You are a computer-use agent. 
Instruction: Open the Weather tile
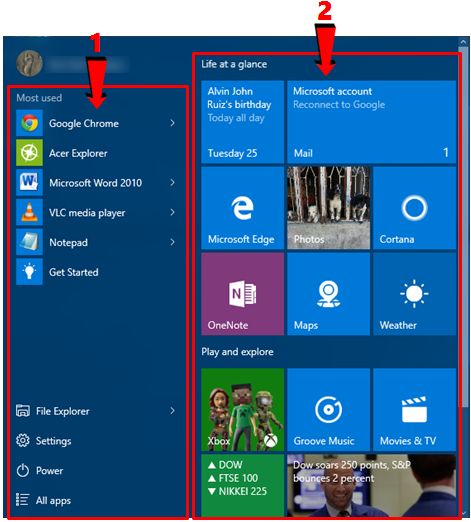[414, 294]
